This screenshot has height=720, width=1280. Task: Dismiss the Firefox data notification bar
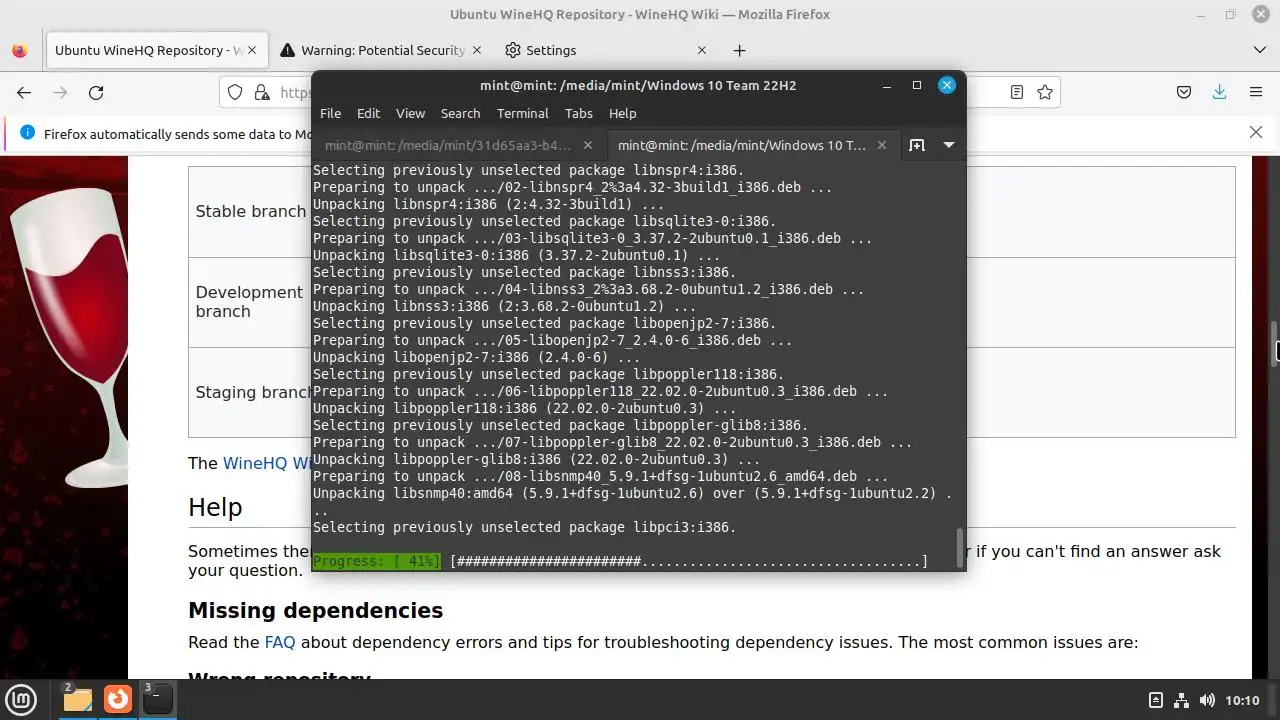1256,132
